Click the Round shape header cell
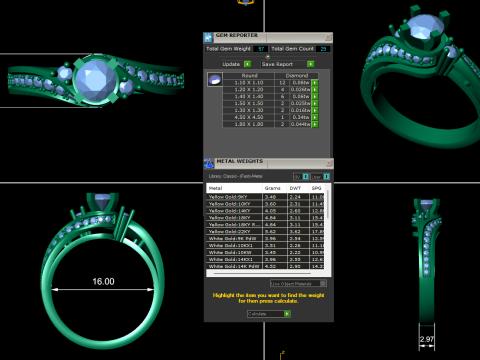The image size is (480, 360). click(249, 76)
